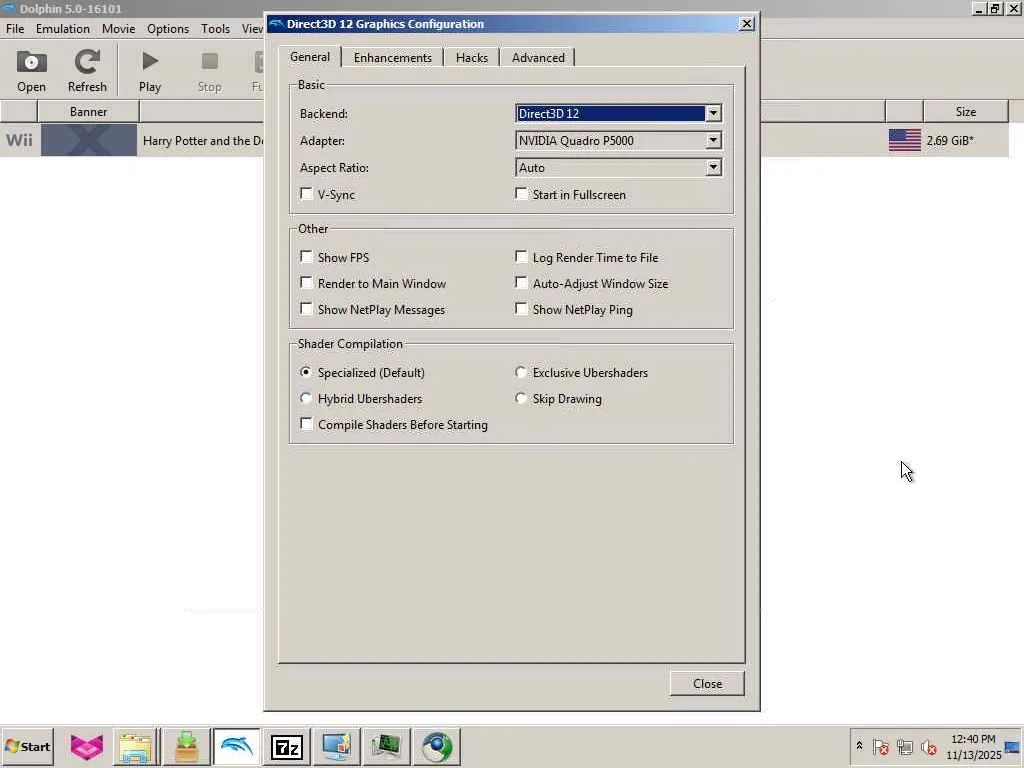Screen dimensions: 1024x768
Task: Select the Skip Drawing radio button
Action: 520,398
